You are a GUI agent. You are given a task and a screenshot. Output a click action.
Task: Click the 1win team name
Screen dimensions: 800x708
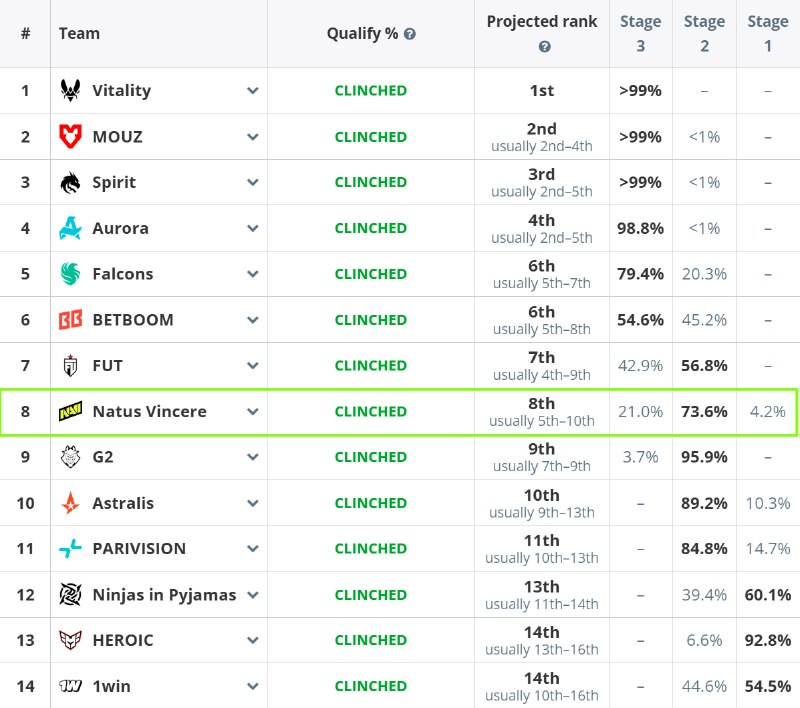(x=111, y=687)
